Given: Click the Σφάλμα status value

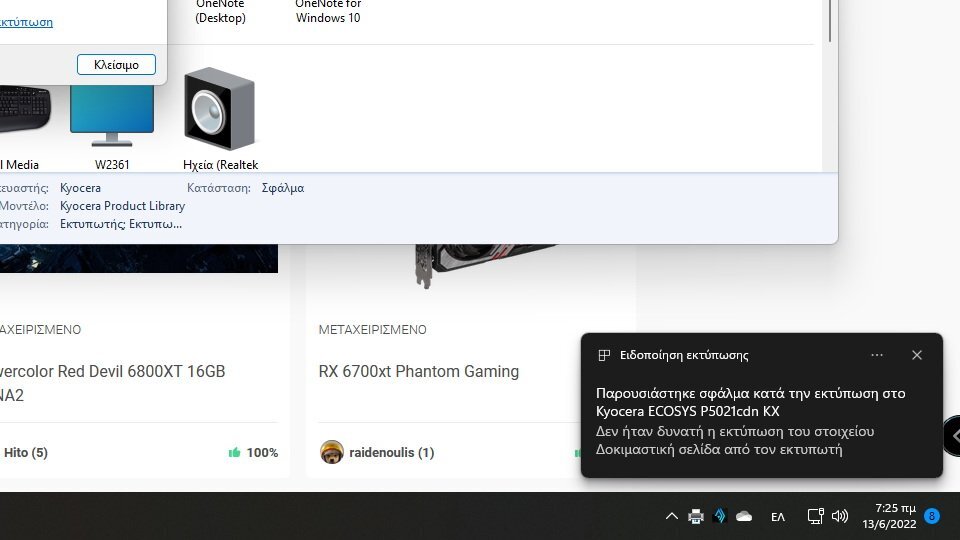Looking at the screenshot, I should pyautogui.click(x=283, y=188).
